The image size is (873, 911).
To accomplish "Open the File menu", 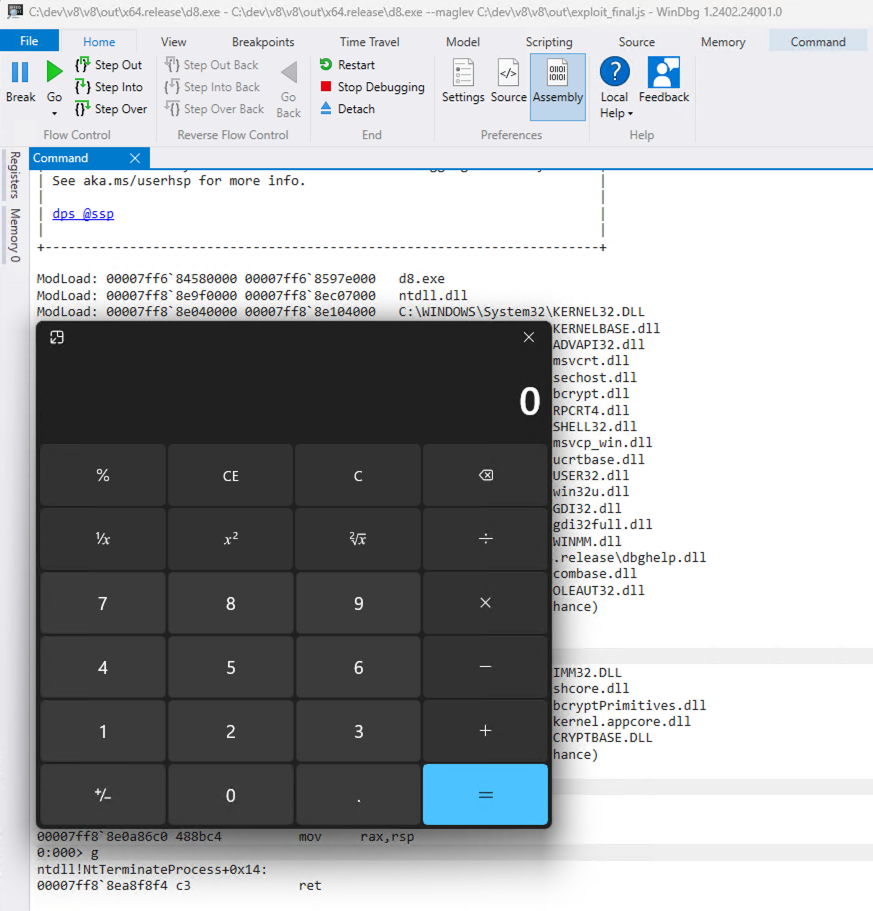I will pos(29,41).
